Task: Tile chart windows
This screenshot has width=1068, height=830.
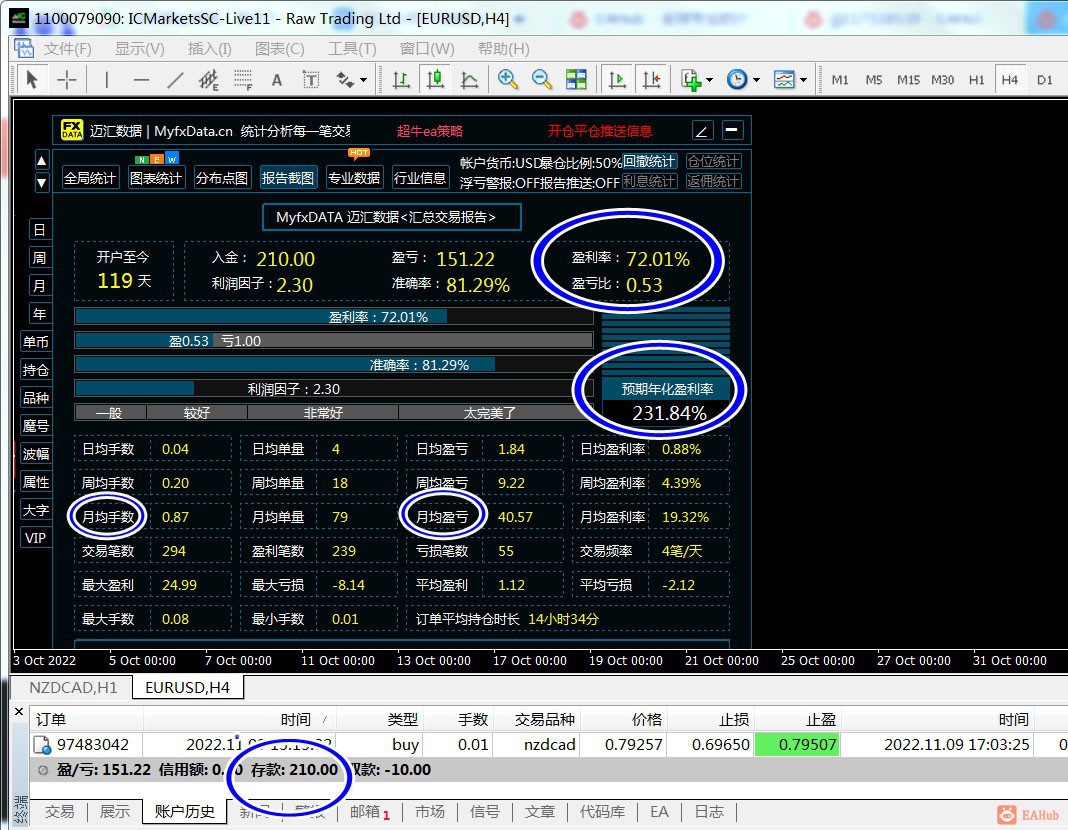Action: coord(576,80)
